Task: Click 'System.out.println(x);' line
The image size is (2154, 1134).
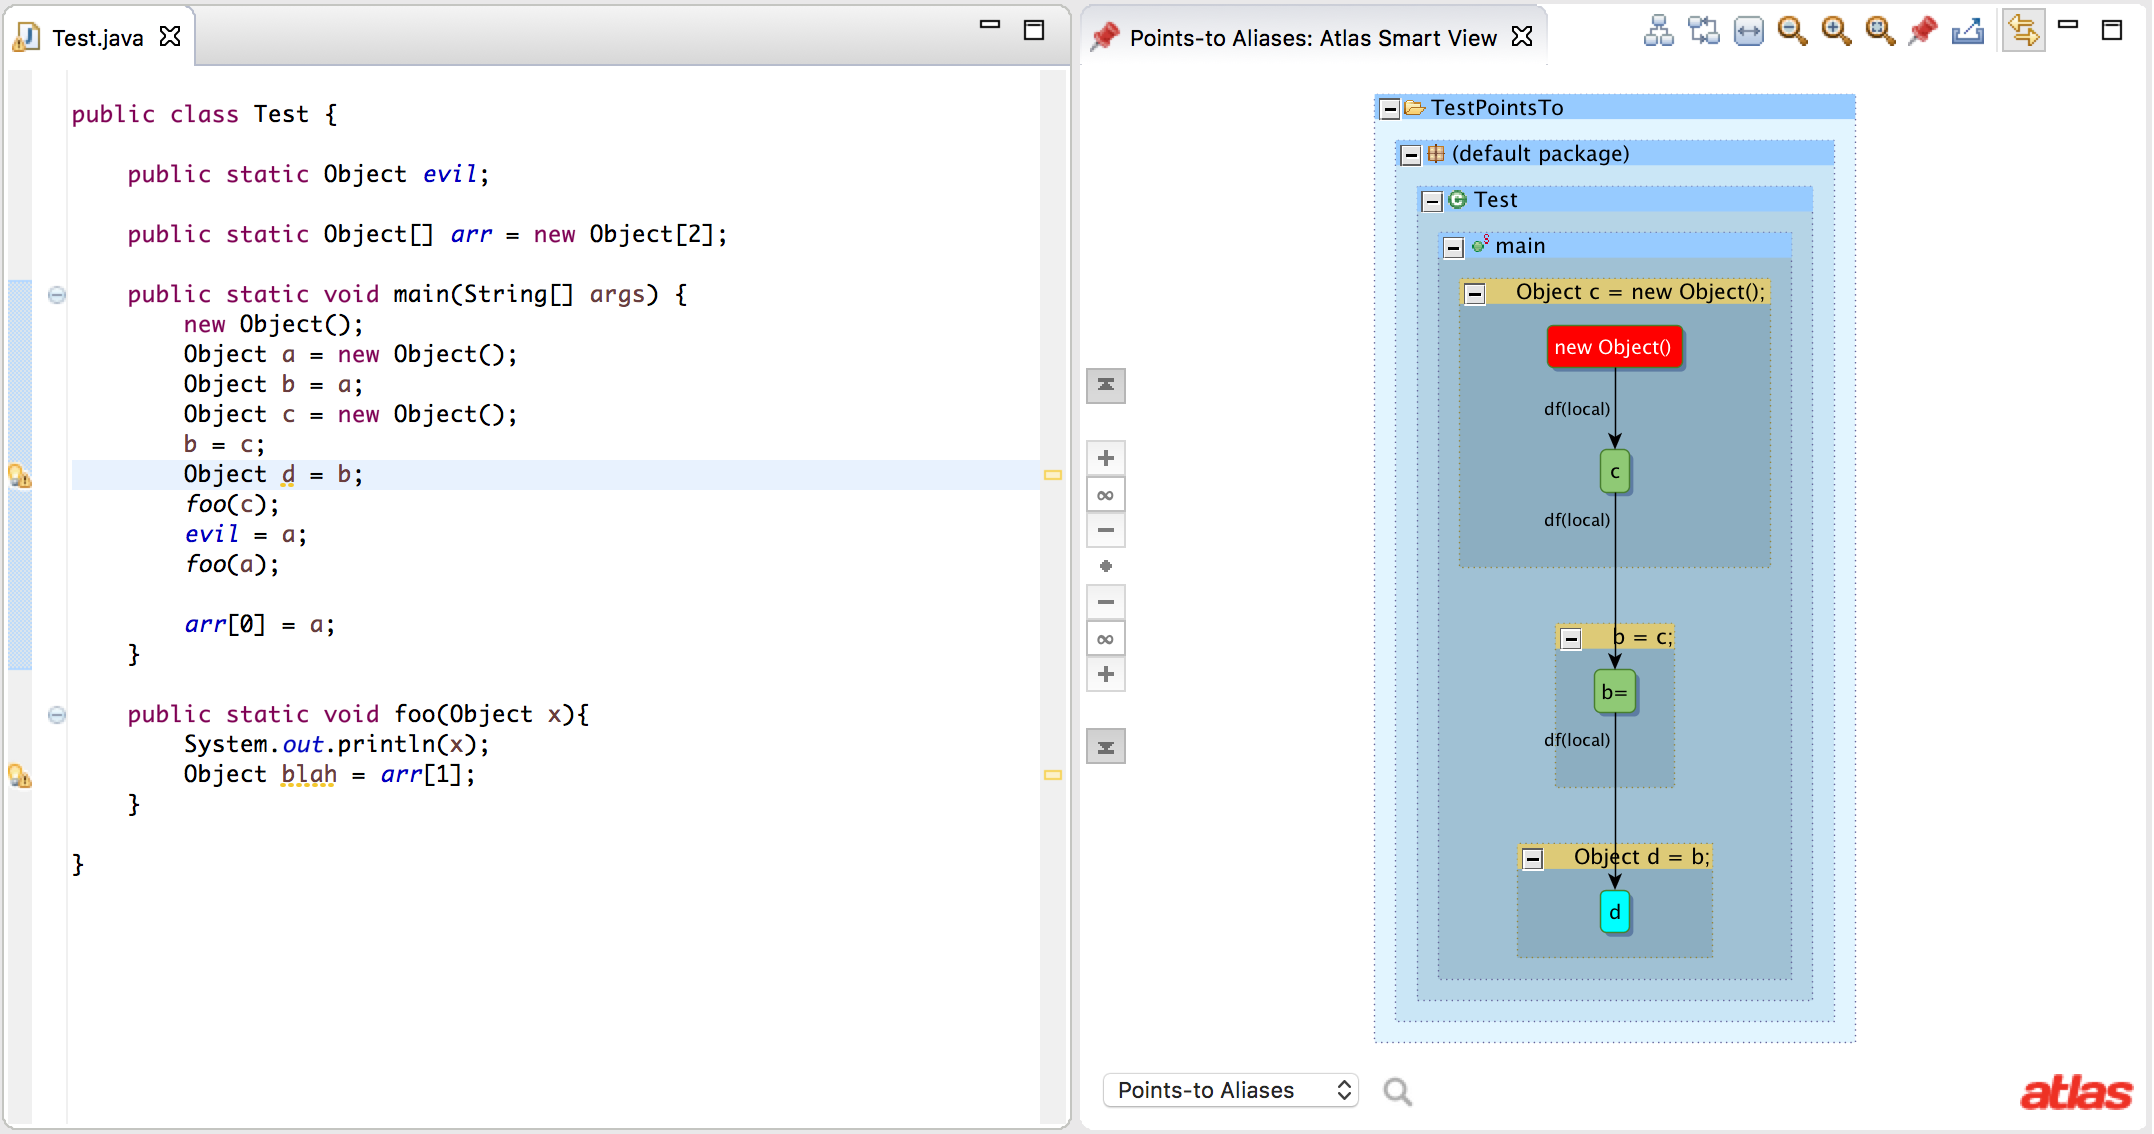Action: coord(337,744)
